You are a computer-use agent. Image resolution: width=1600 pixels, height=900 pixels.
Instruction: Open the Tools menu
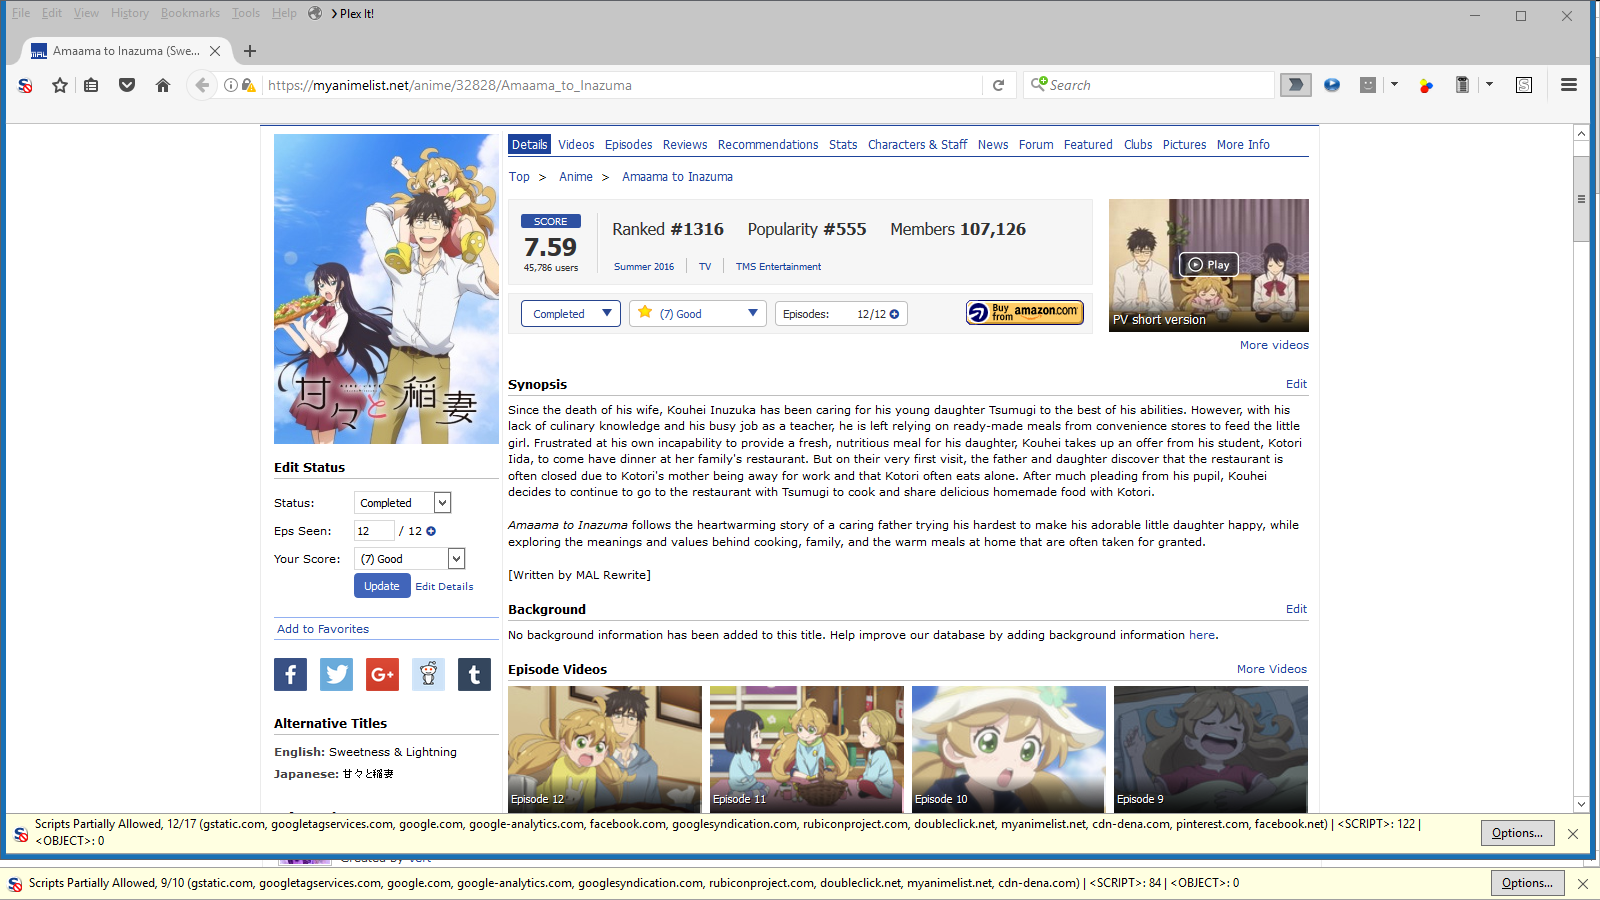246,13
